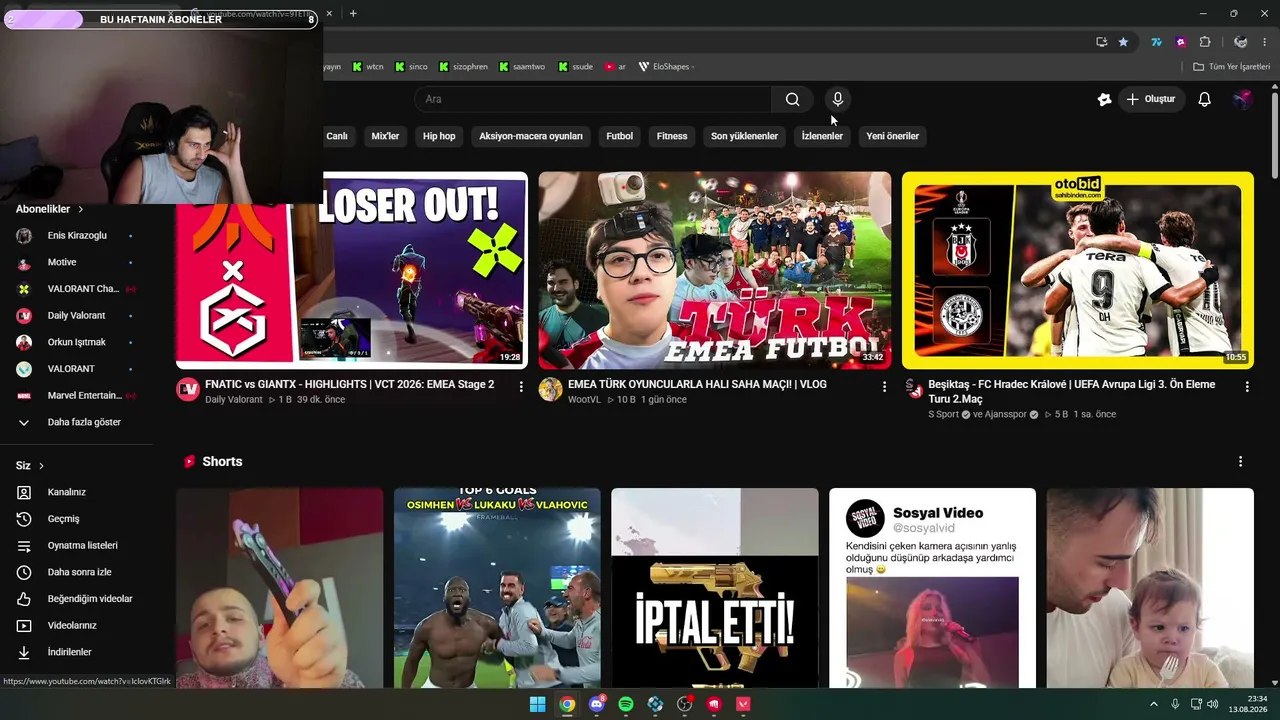Viewport: 1280px width, 720px height.
Task: Open the system volume control
Action: click(1213, 704)
